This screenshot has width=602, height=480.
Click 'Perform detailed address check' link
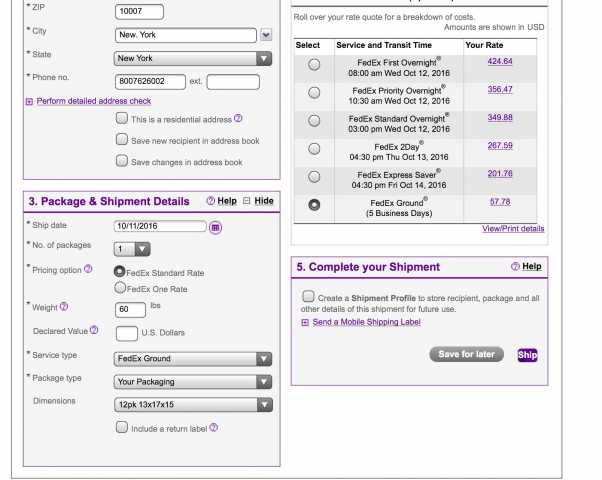click(x=94, y=101)
